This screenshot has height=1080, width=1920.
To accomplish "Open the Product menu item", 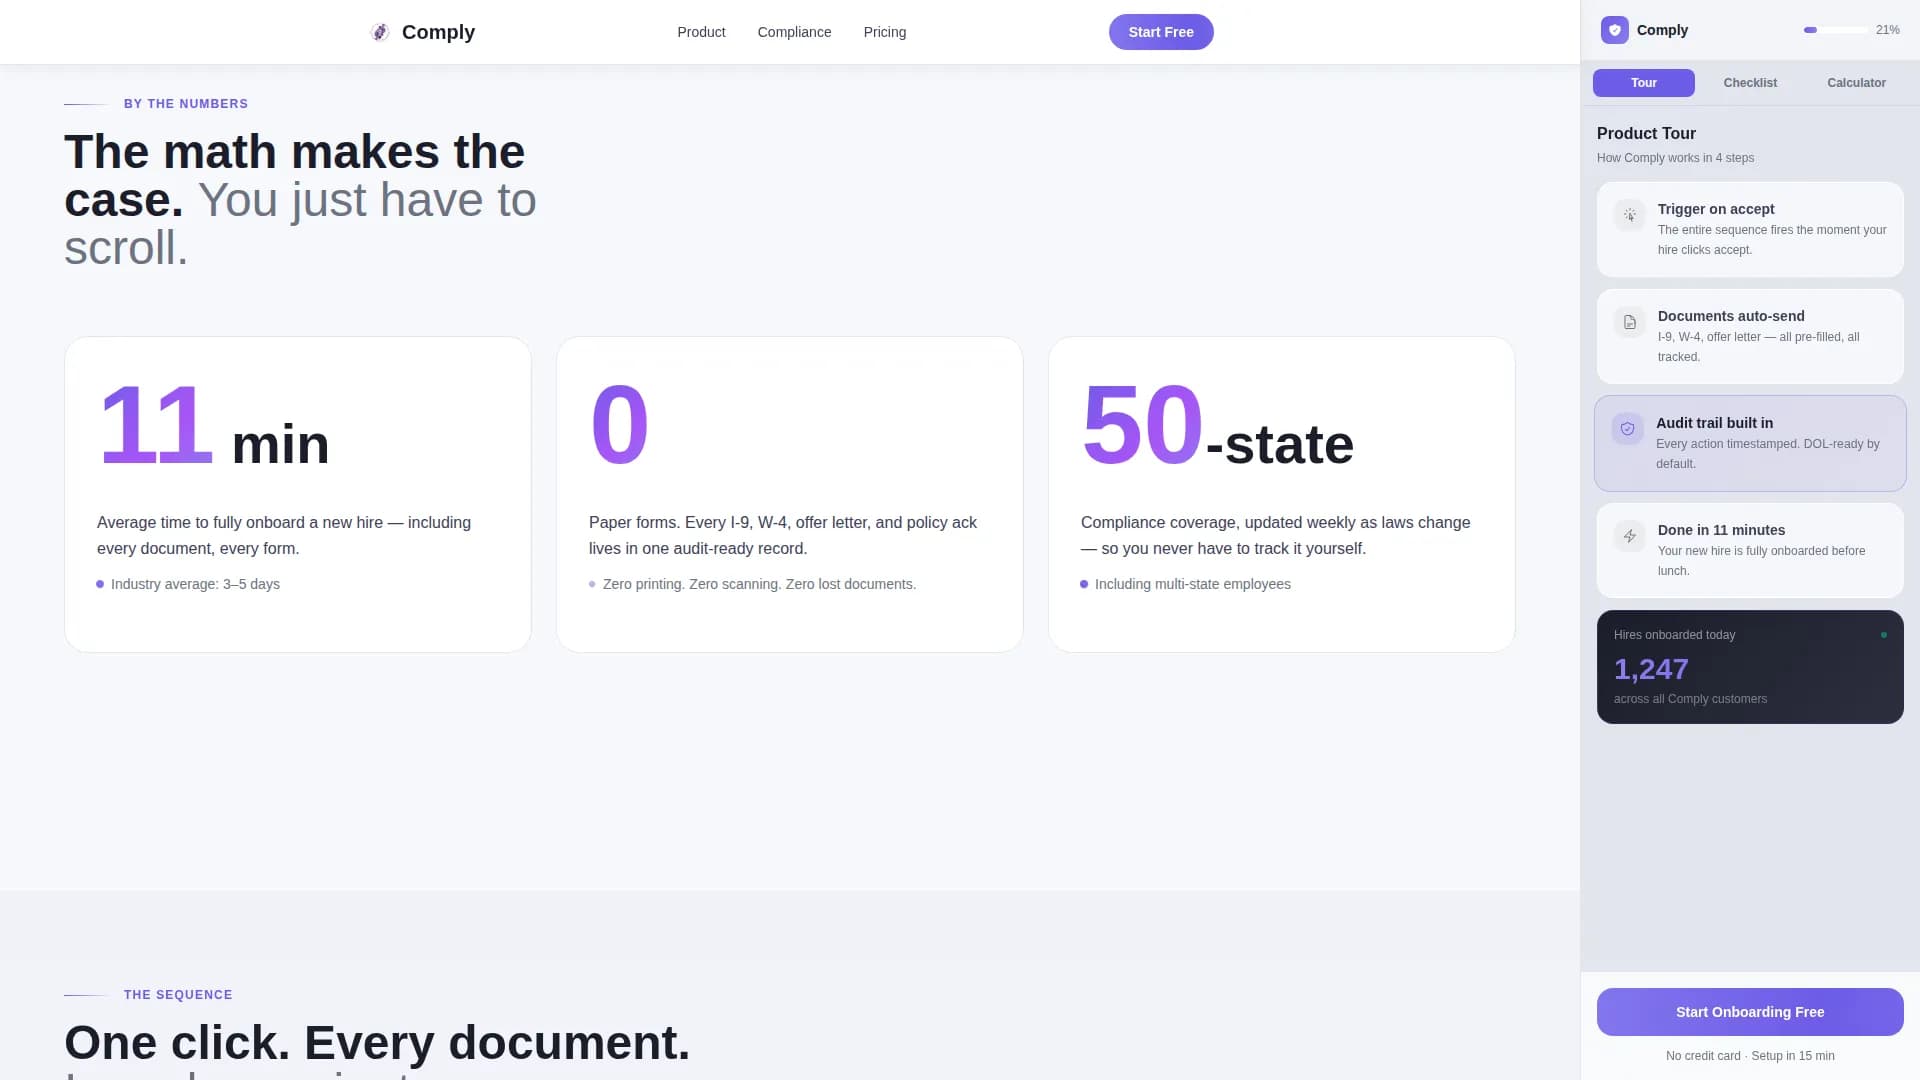I will 701,32.
